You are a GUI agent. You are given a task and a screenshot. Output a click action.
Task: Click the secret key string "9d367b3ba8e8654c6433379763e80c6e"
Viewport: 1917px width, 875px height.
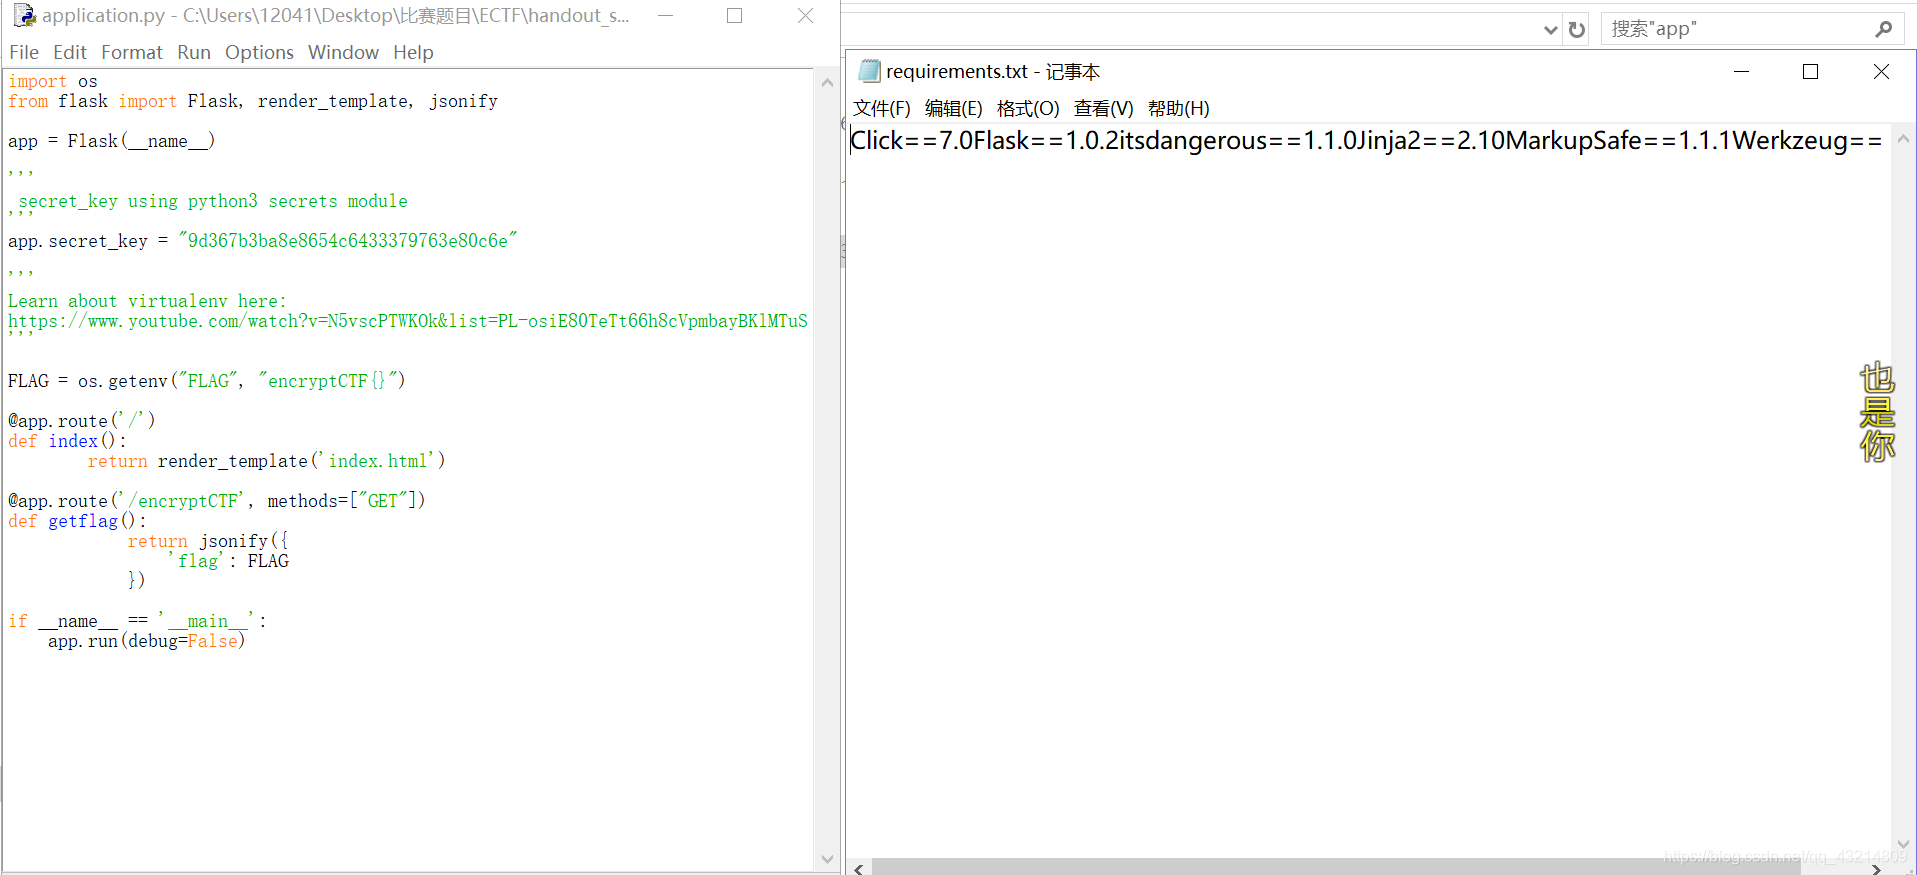click(348, 241)
